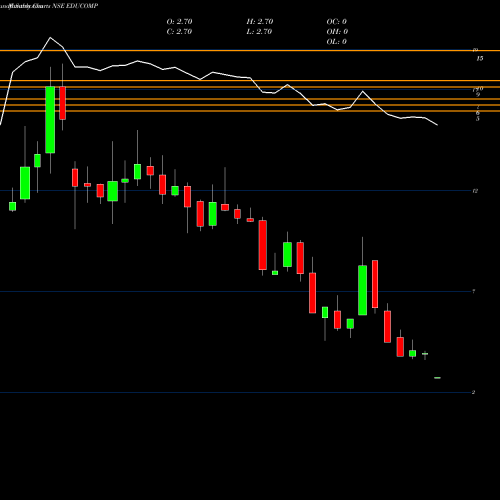The width and height of the screenshot is (500, 500).
Task: Click the 2 price axis label
Action: pos(473,392)
